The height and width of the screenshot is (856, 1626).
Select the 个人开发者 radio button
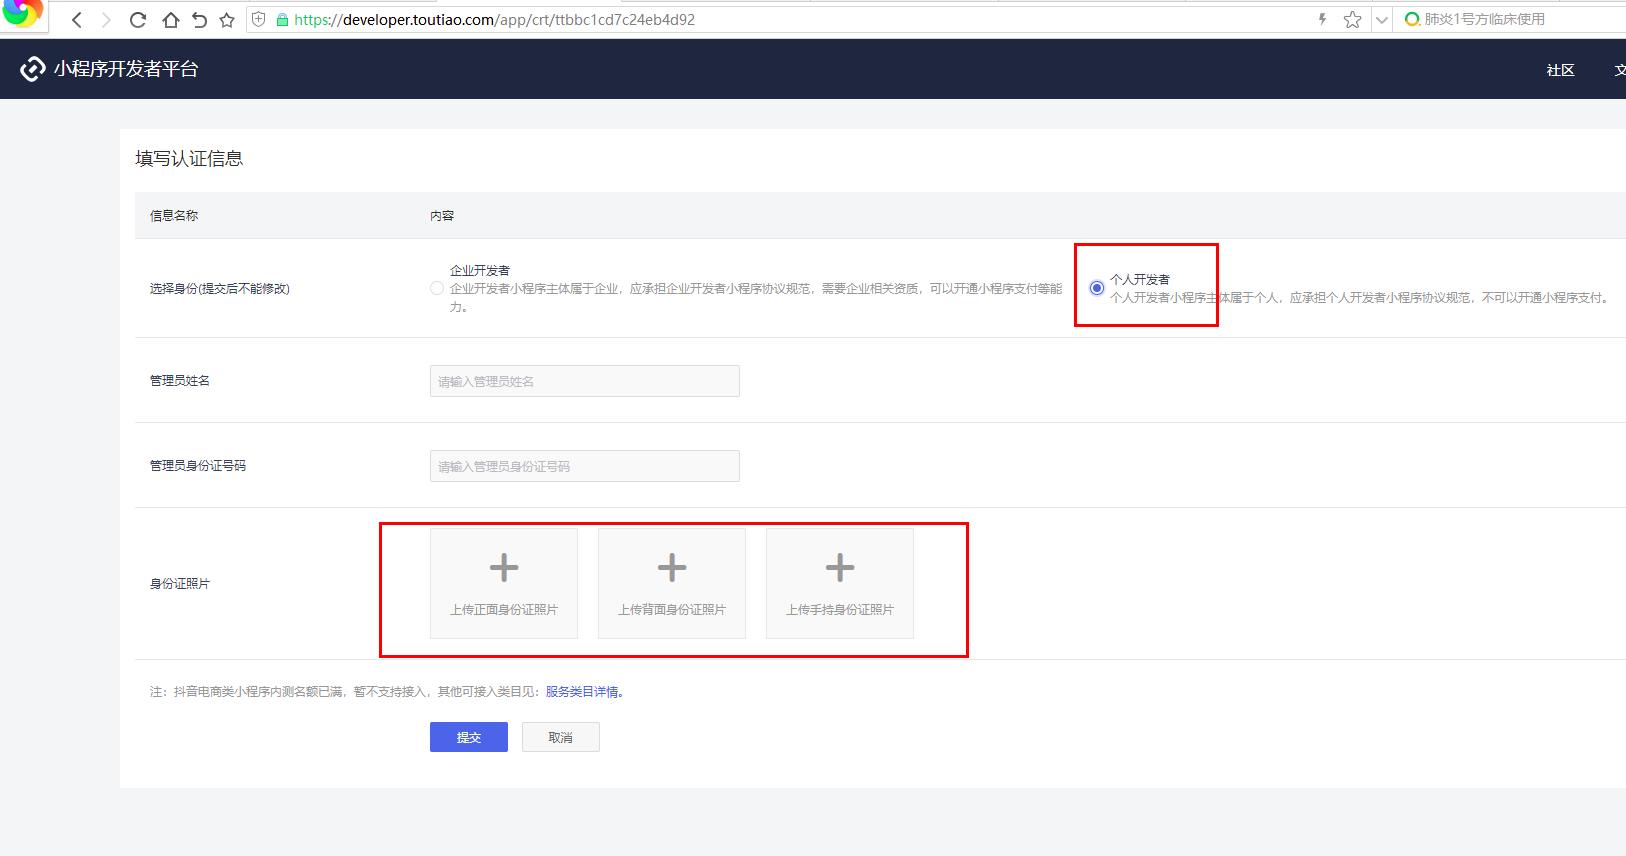point(1097,288)
